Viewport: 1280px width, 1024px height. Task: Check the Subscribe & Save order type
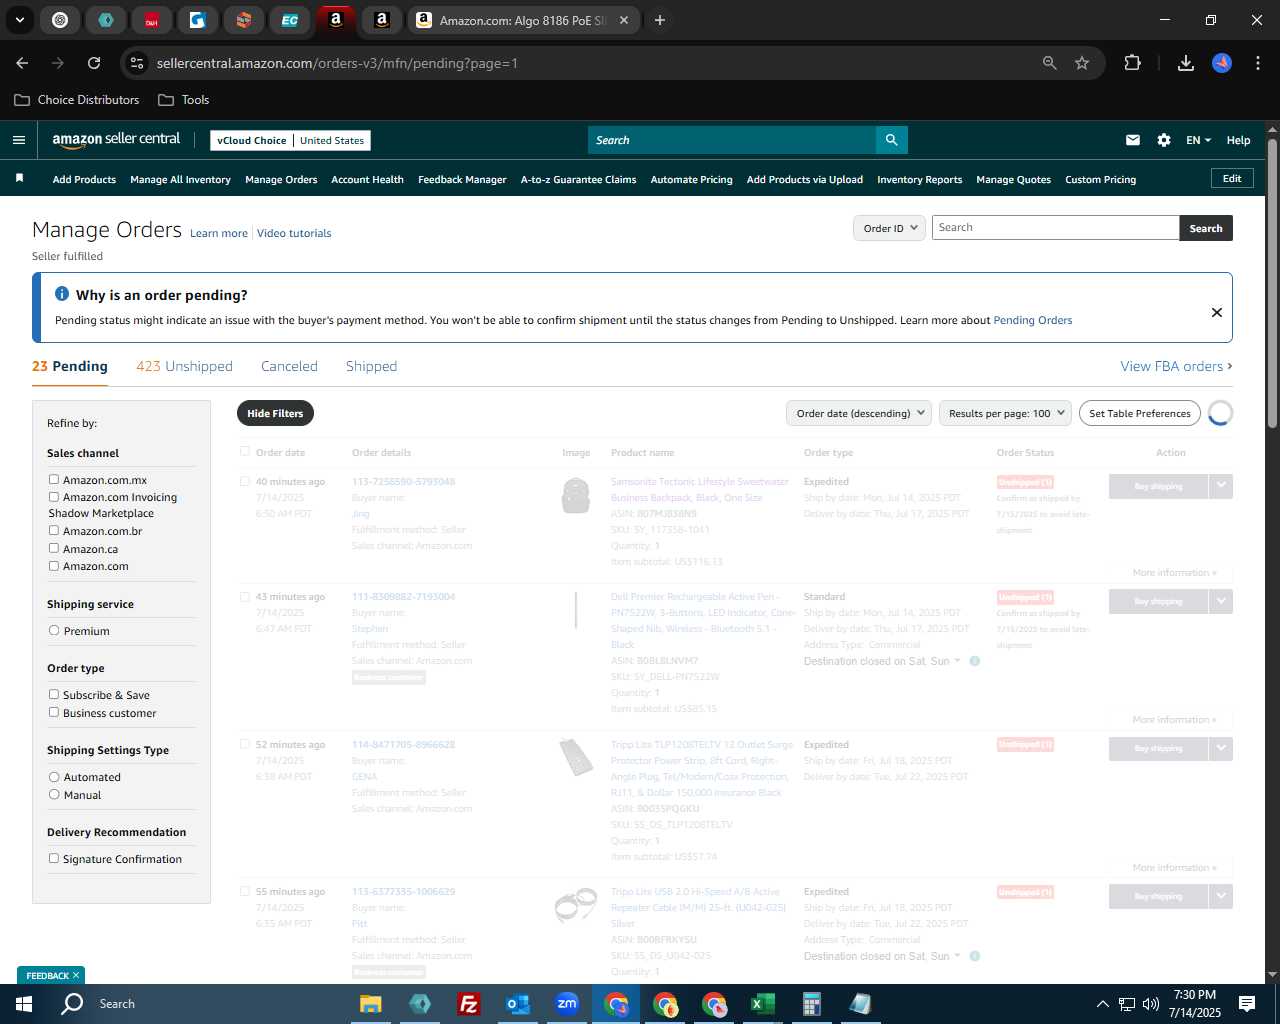tap(54, 694)
